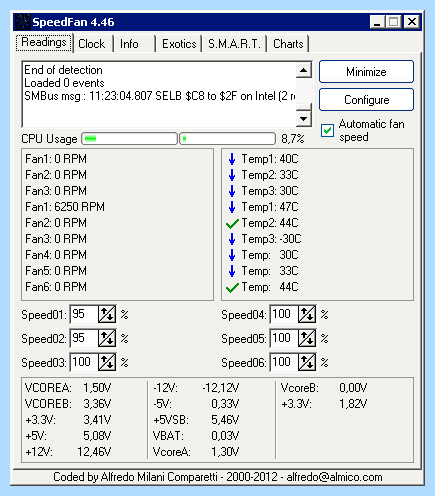Switch to the S.M.A.R.T. tab
Image resolution: width=435 pixels, height=496 pixels.
(x=234, y=44)
